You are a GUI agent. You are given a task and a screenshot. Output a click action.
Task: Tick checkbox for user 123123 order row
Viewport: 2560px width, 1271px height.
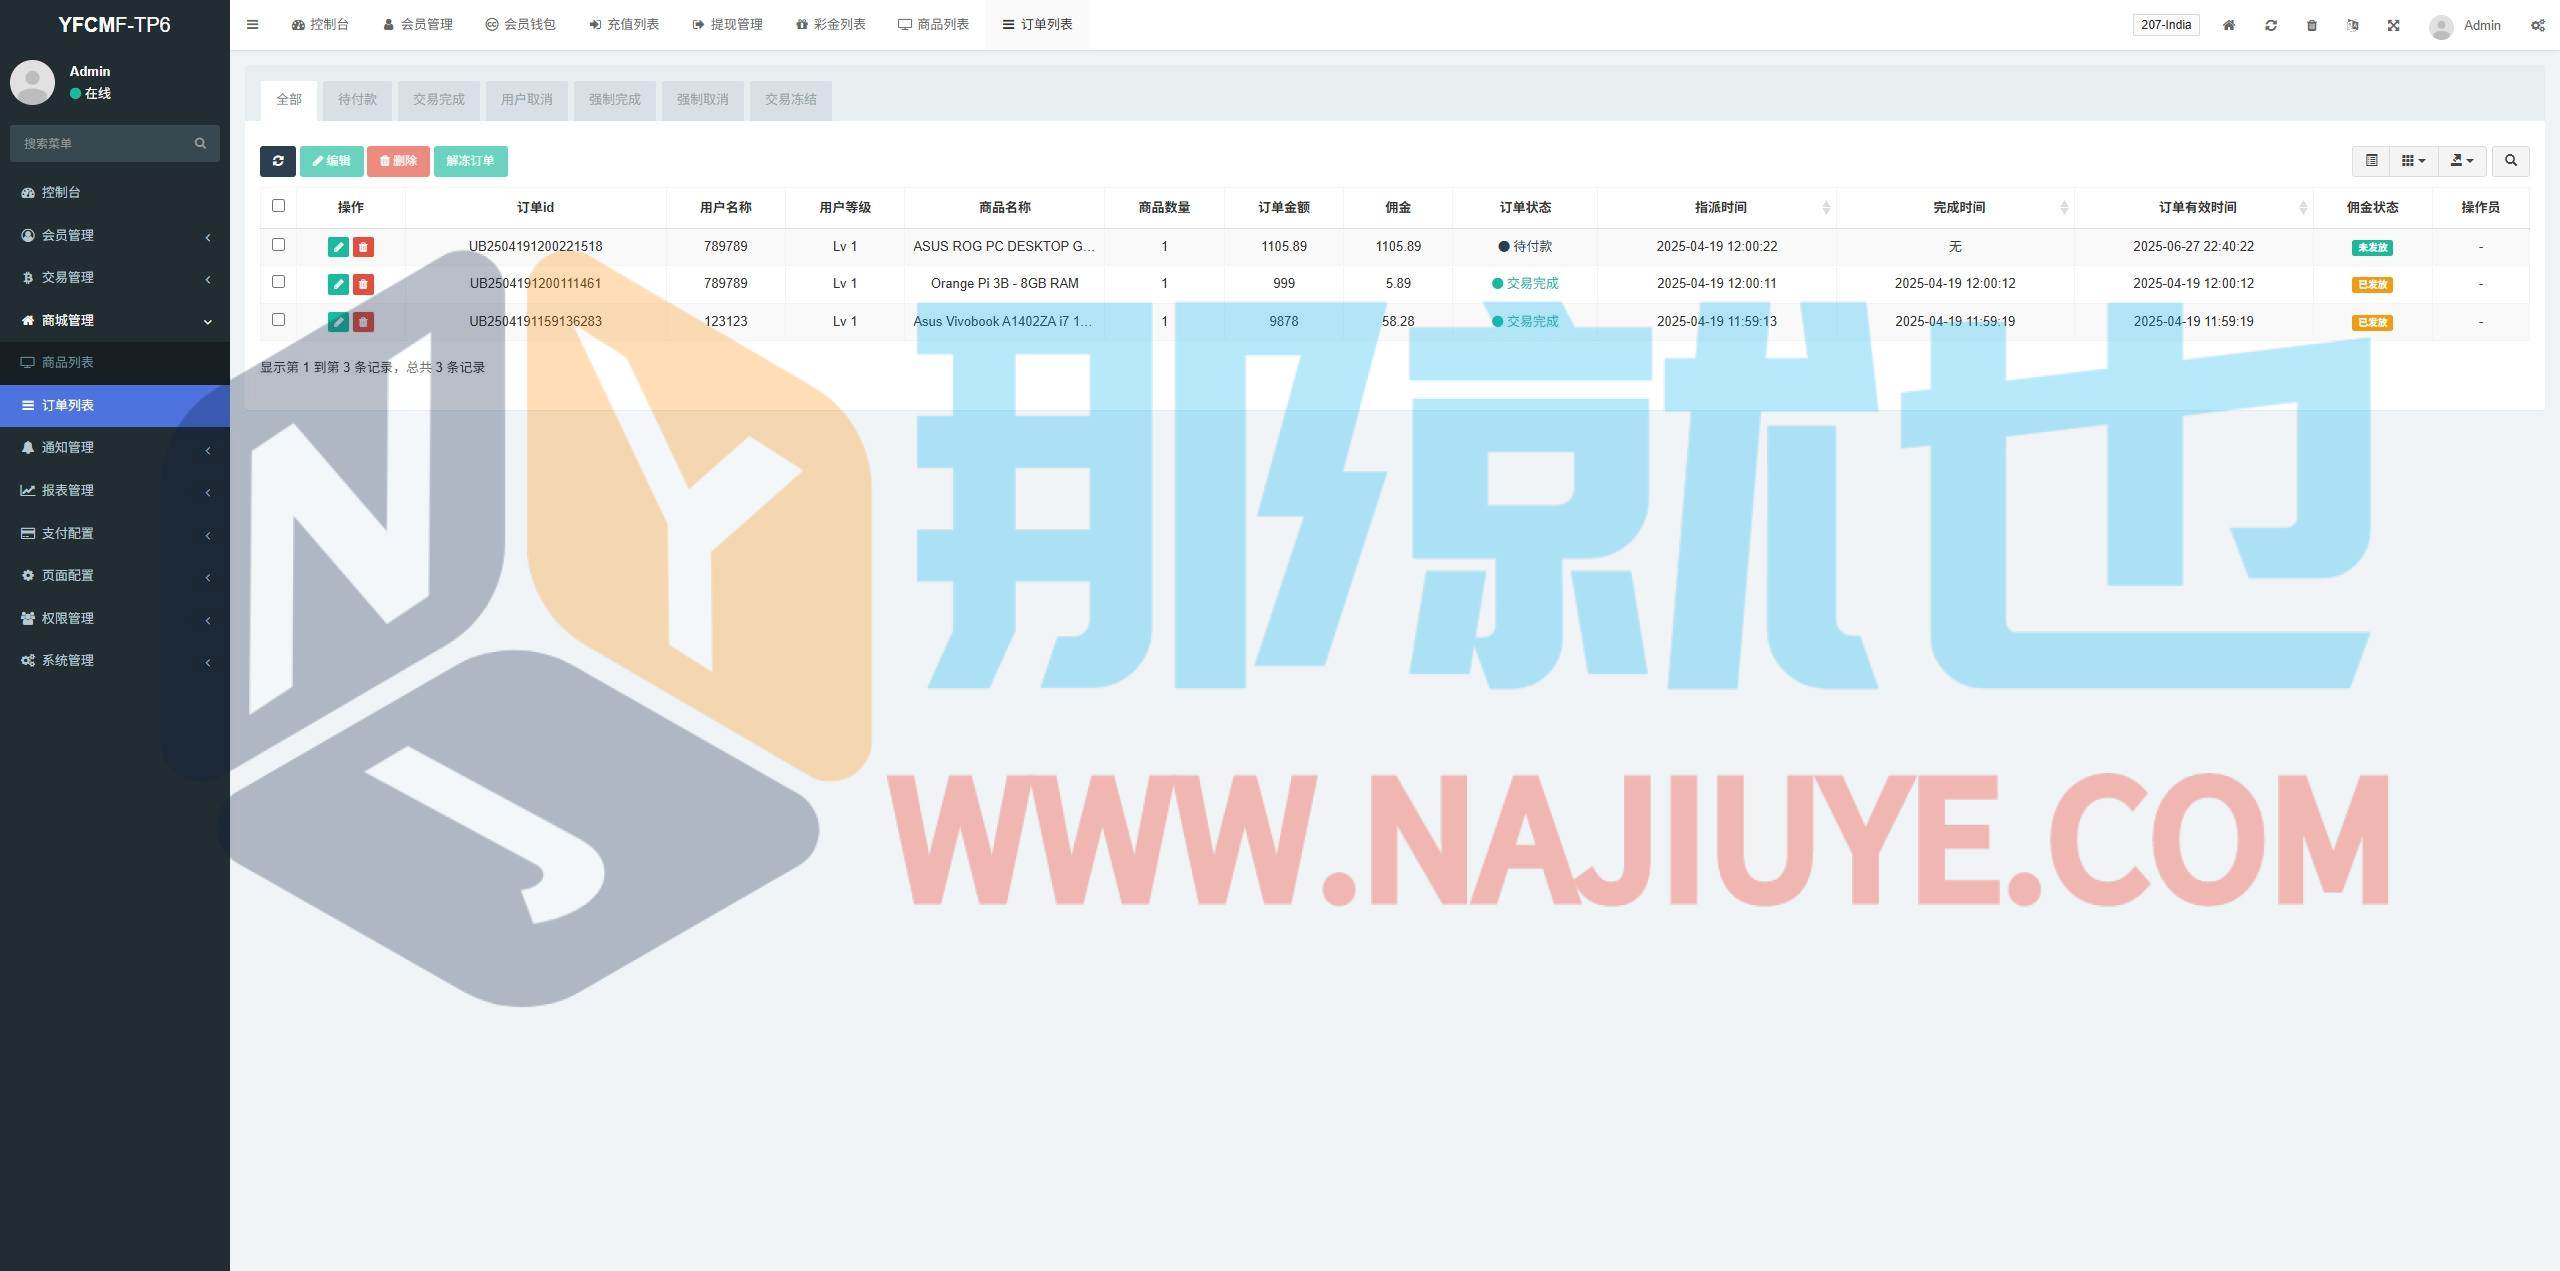278,320
